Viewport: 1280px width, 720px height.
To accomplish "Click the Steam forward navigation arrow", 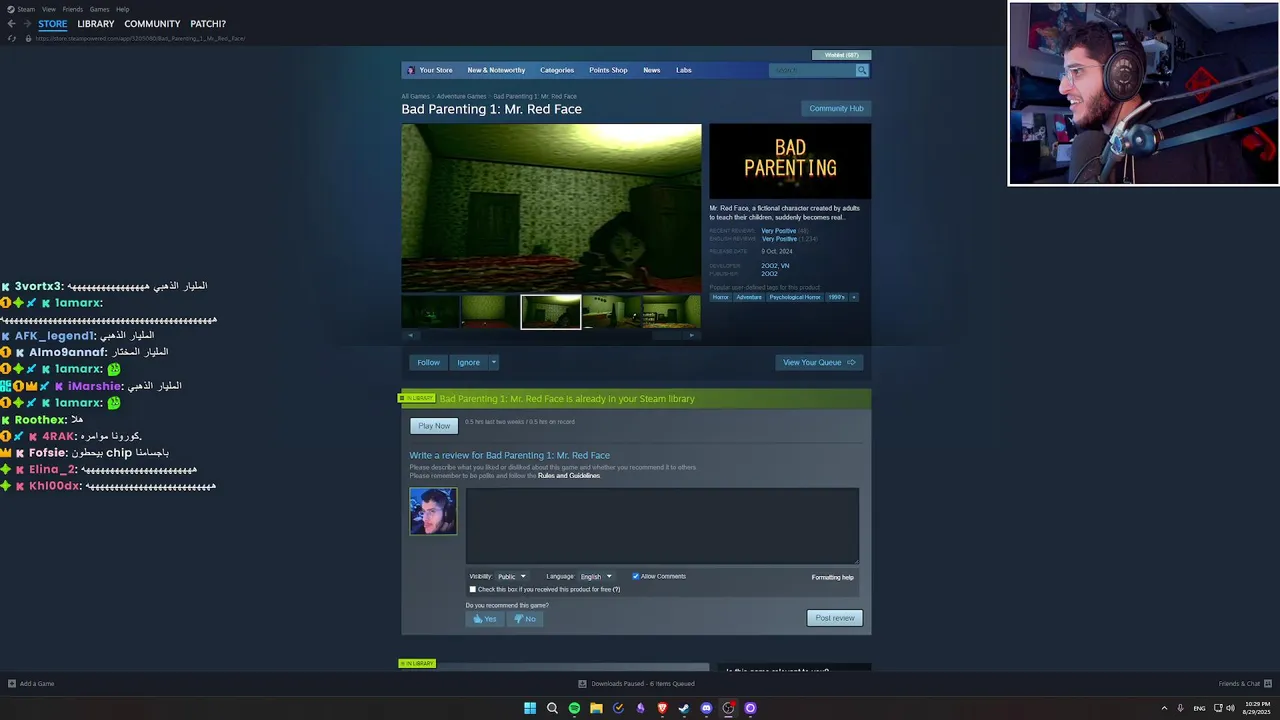I will (26, 24).
